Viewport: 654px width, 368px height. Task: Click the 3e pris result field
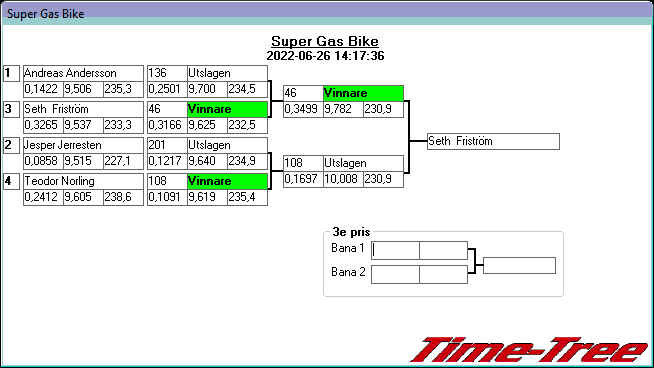519,265
